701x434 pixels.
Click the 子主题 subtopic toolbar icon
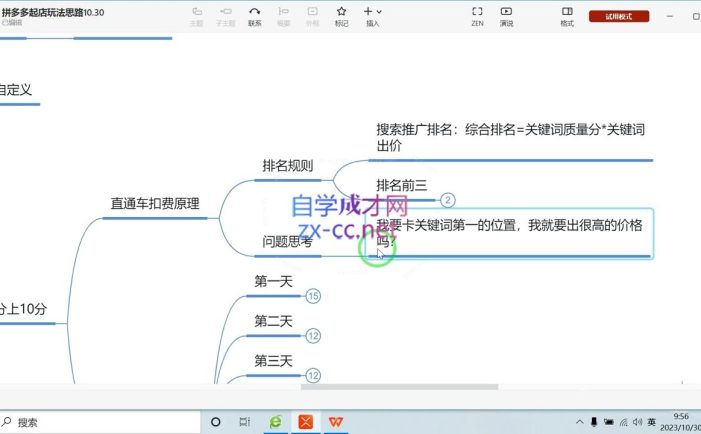click(226, 12)
